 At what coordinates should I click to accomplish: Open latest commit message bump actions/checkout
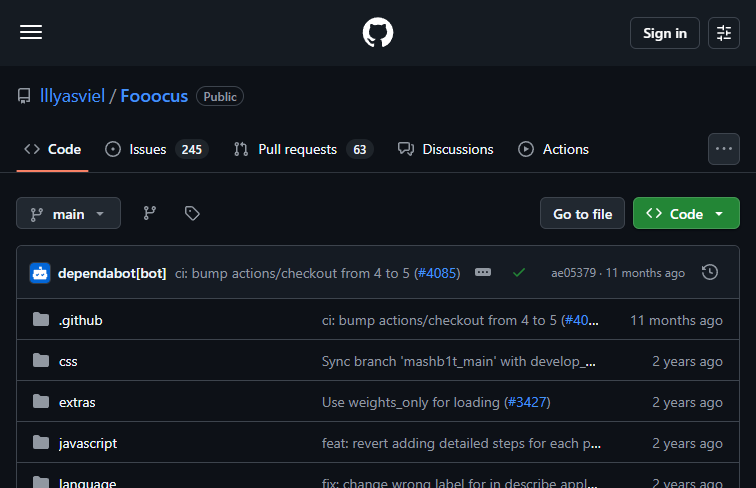pos(293,273)
